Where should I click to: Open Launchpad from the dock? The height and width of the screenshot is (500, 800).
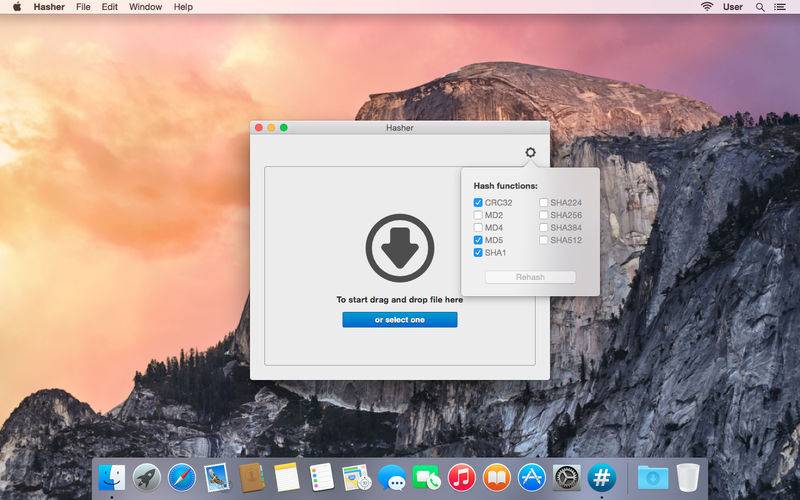click(x=147, y=477)
